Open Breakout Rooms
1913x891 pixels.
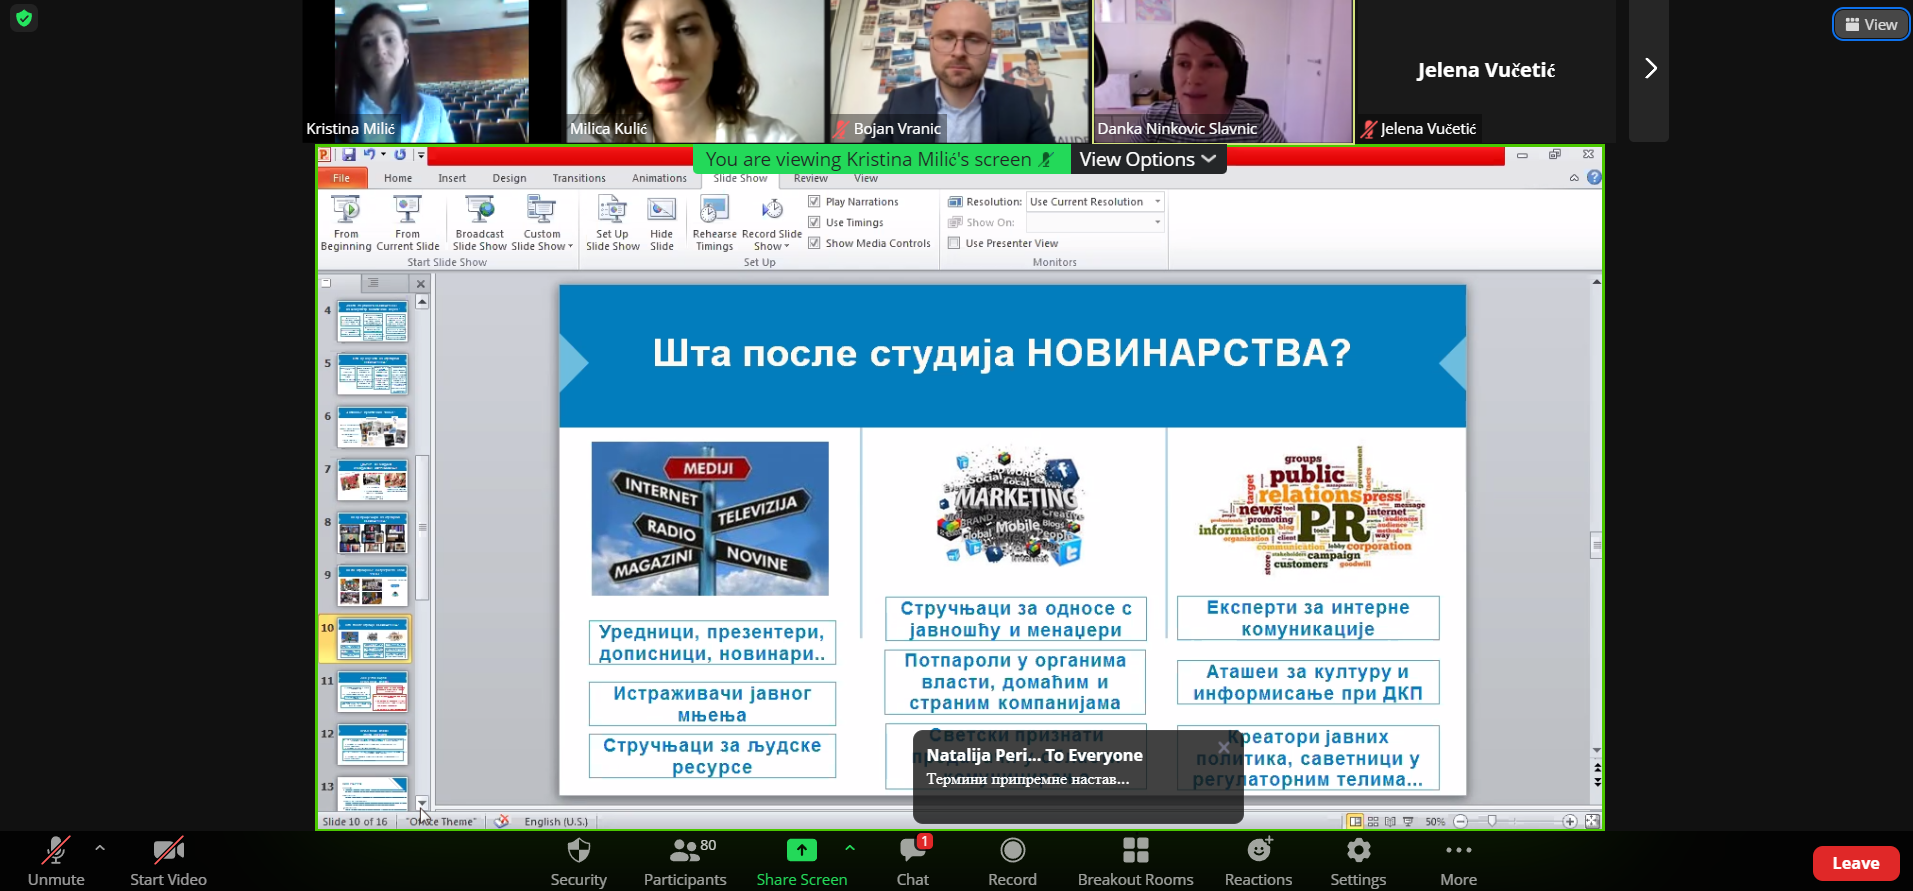1135,861
